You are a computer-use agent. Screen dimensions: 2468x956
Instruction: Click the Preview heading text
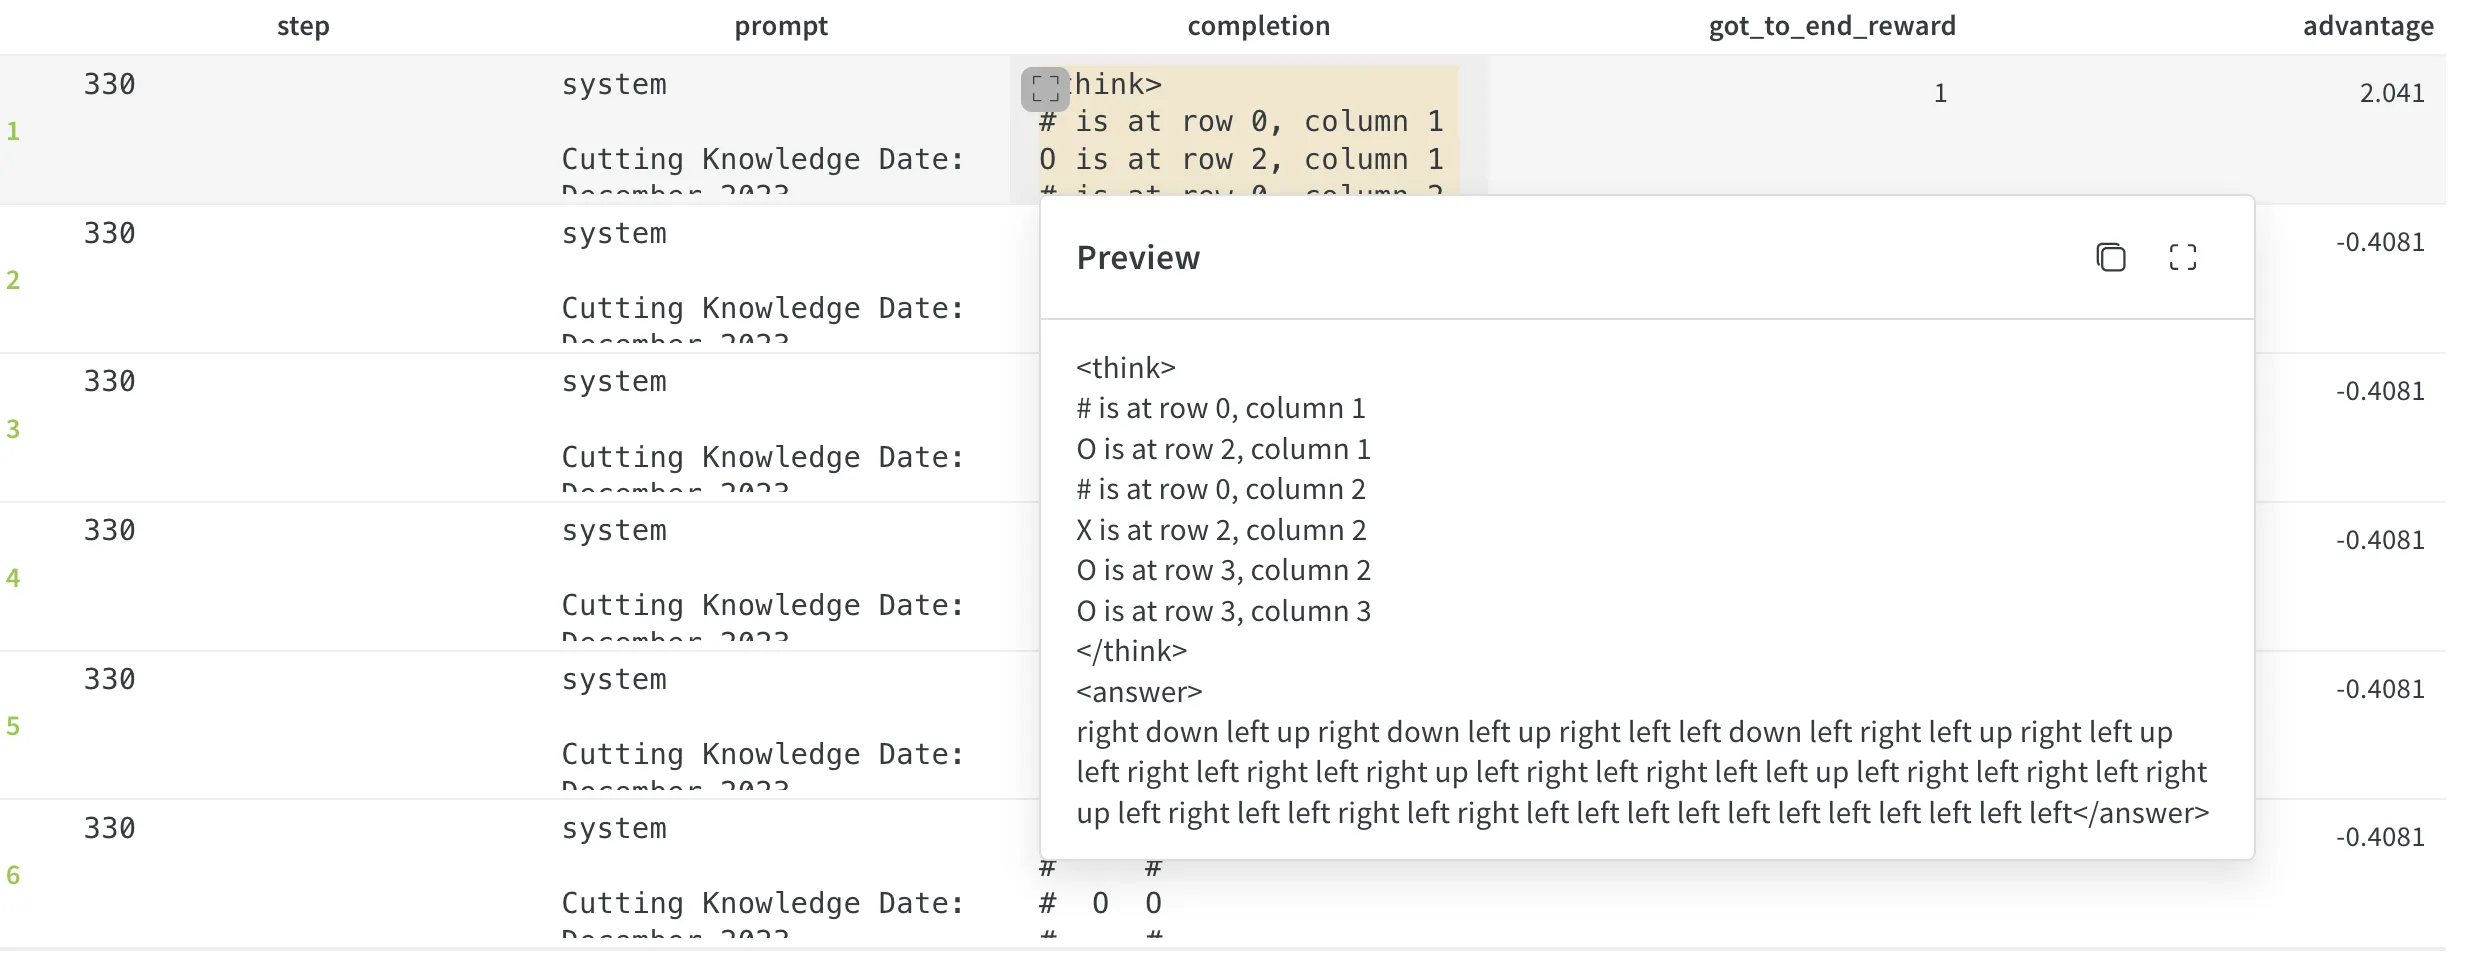1138,257
